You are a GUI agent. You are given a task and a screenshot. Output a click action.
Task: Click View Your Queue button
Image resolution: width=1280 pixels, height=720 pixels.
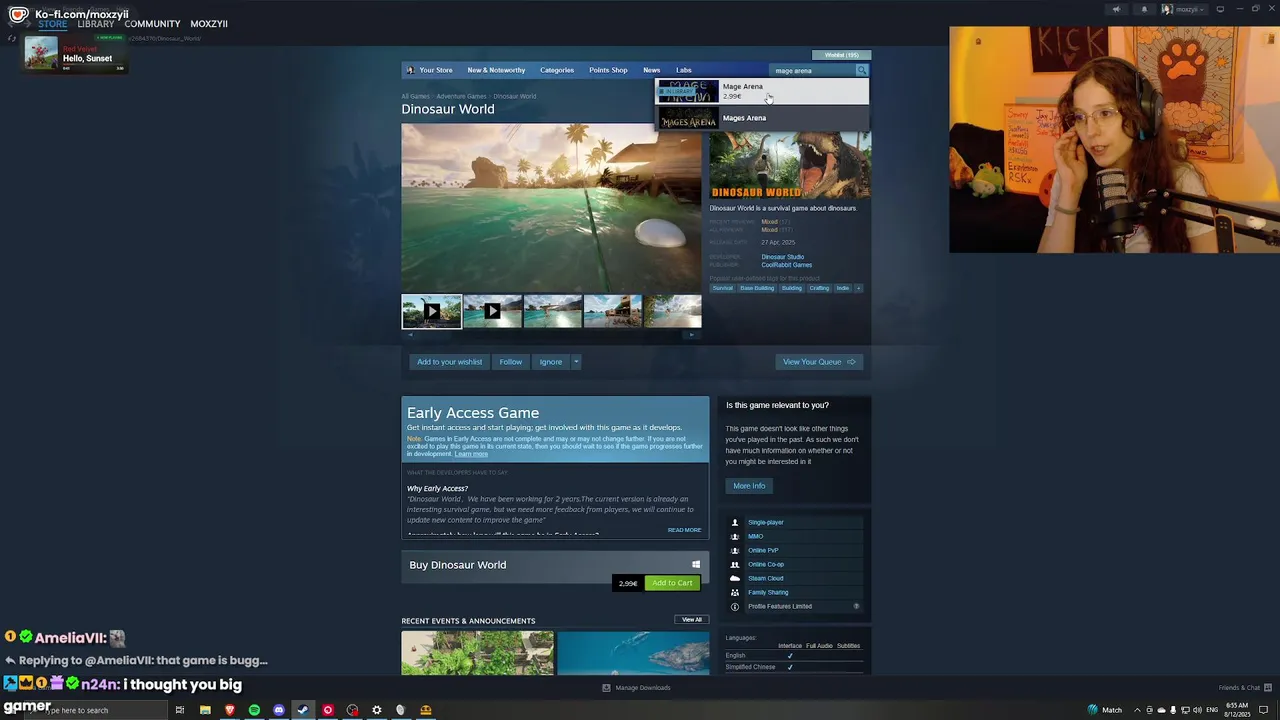[819, 362]
